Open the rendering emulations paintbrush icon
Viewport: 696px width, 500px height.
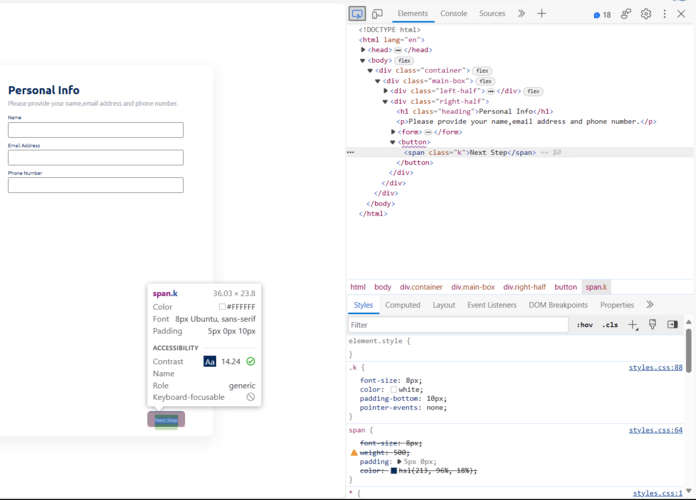[652, 325]
